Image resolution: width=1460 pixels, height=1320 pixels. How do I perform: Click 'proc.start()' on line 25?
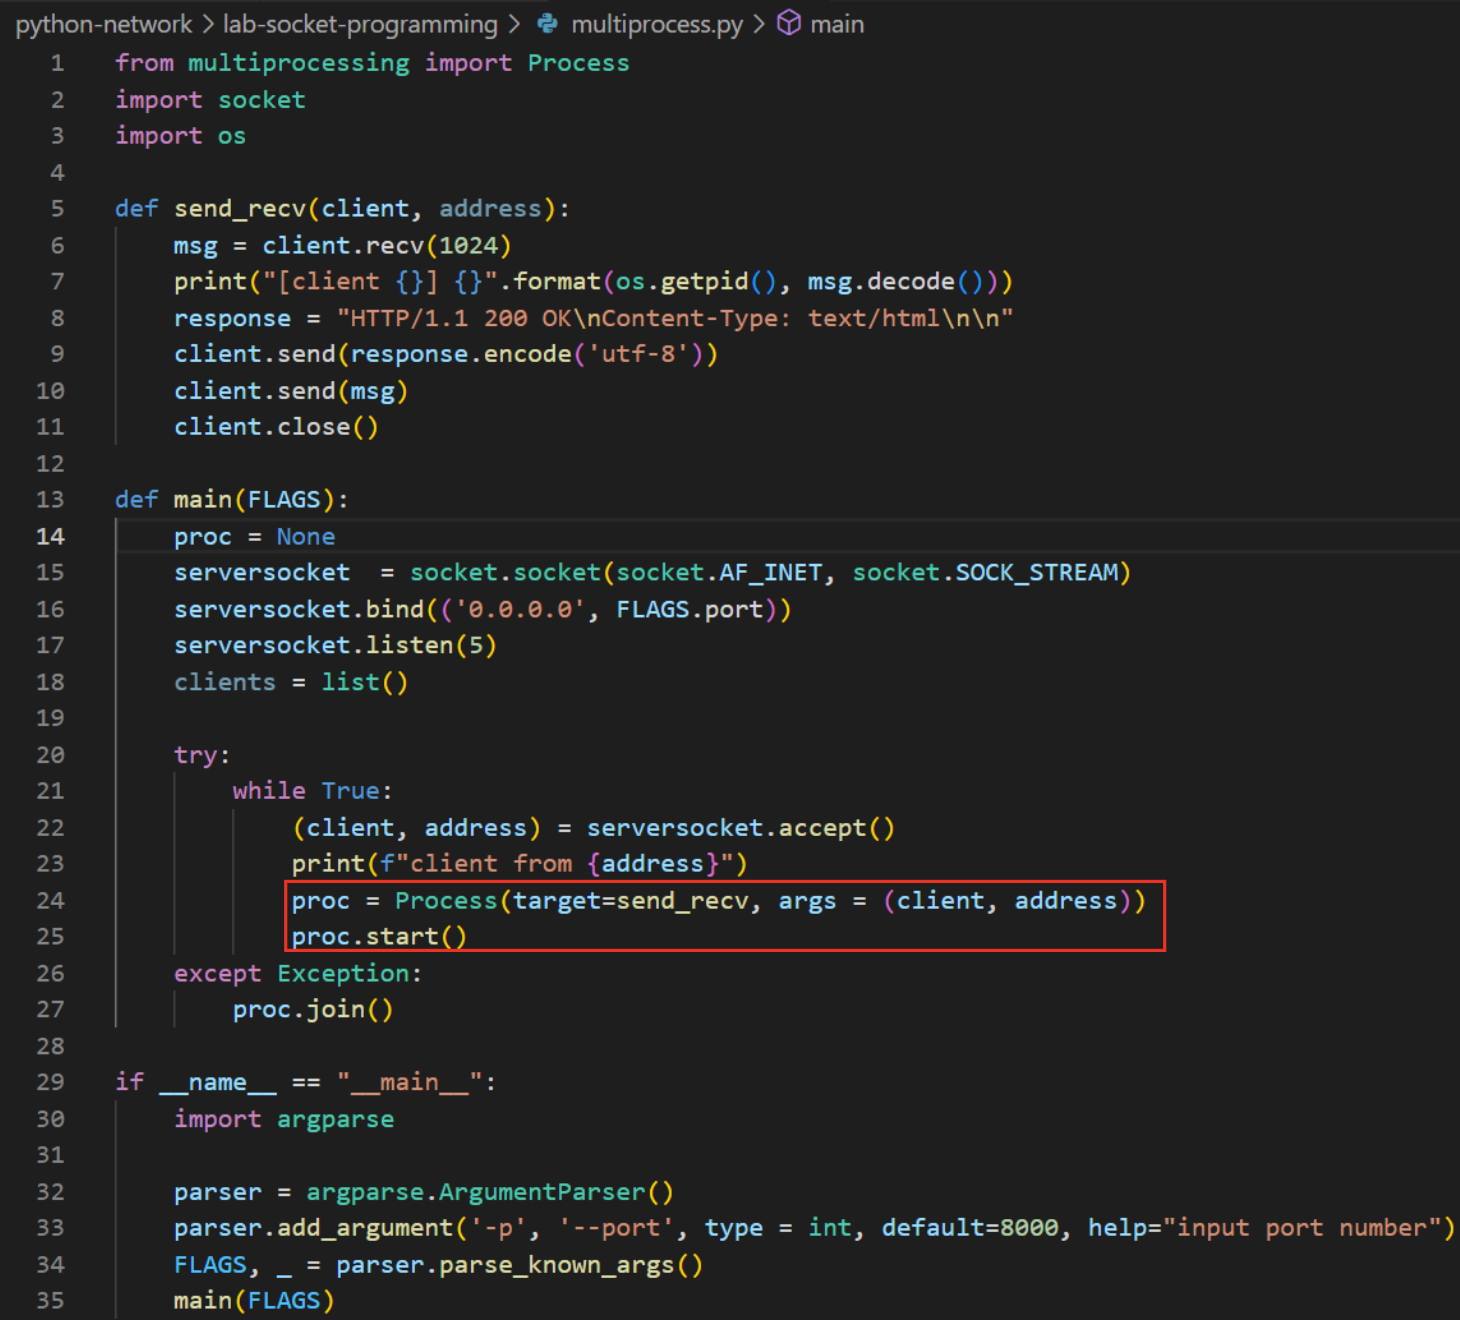379,937
